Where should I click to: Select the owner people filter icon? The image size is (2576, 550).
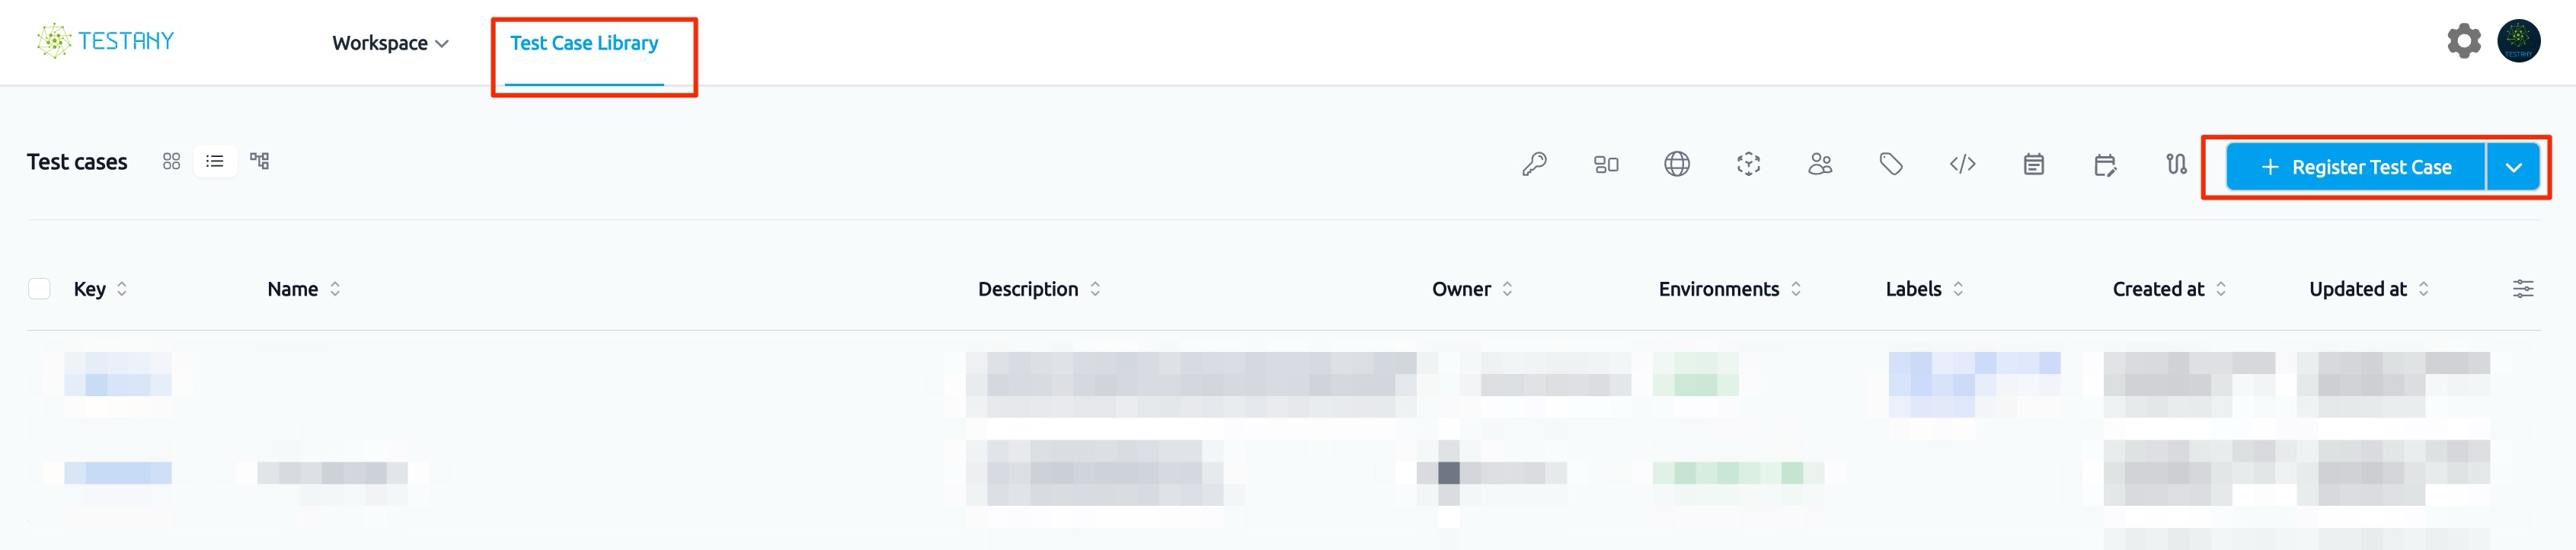click(x=1820, y=164)
